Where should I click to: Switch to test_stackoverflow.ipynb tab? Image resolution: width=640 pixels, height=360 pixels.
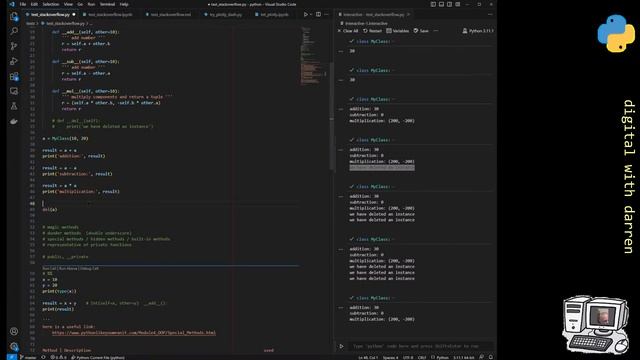108,14
